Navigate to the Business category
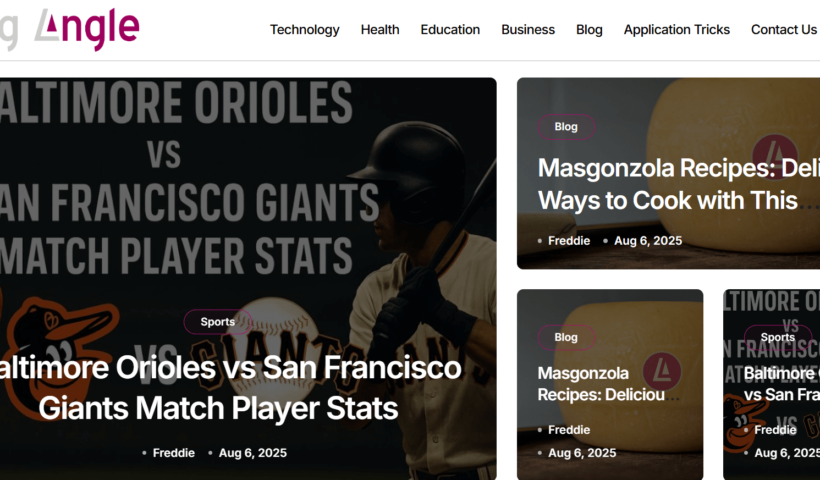 528,30
